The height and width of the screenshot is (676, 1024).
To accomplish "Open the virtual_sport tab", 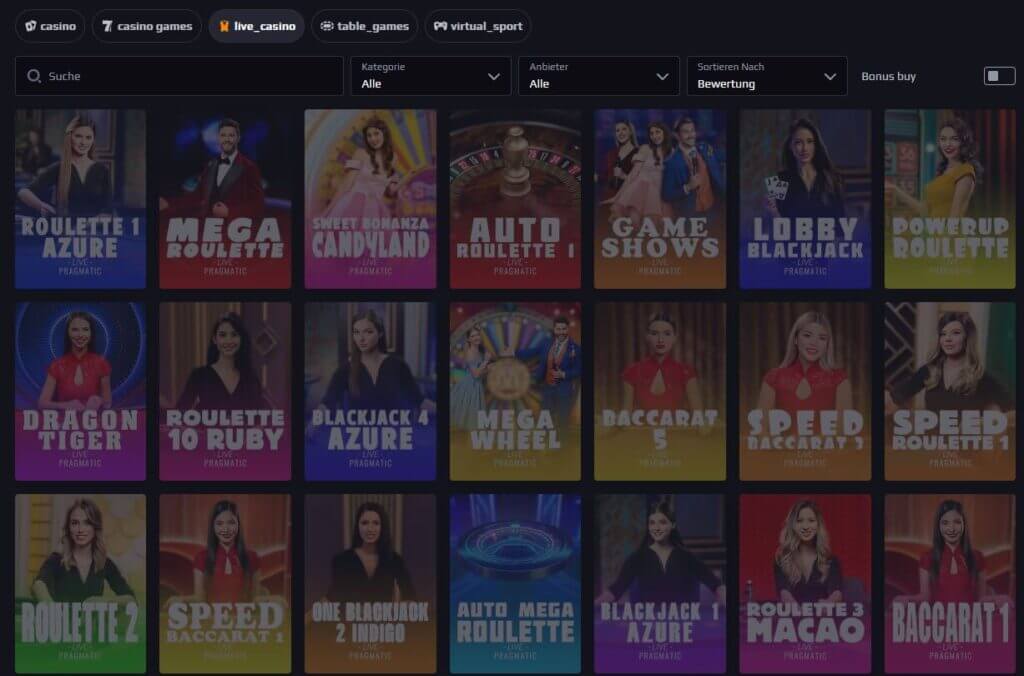I will 478,26.
